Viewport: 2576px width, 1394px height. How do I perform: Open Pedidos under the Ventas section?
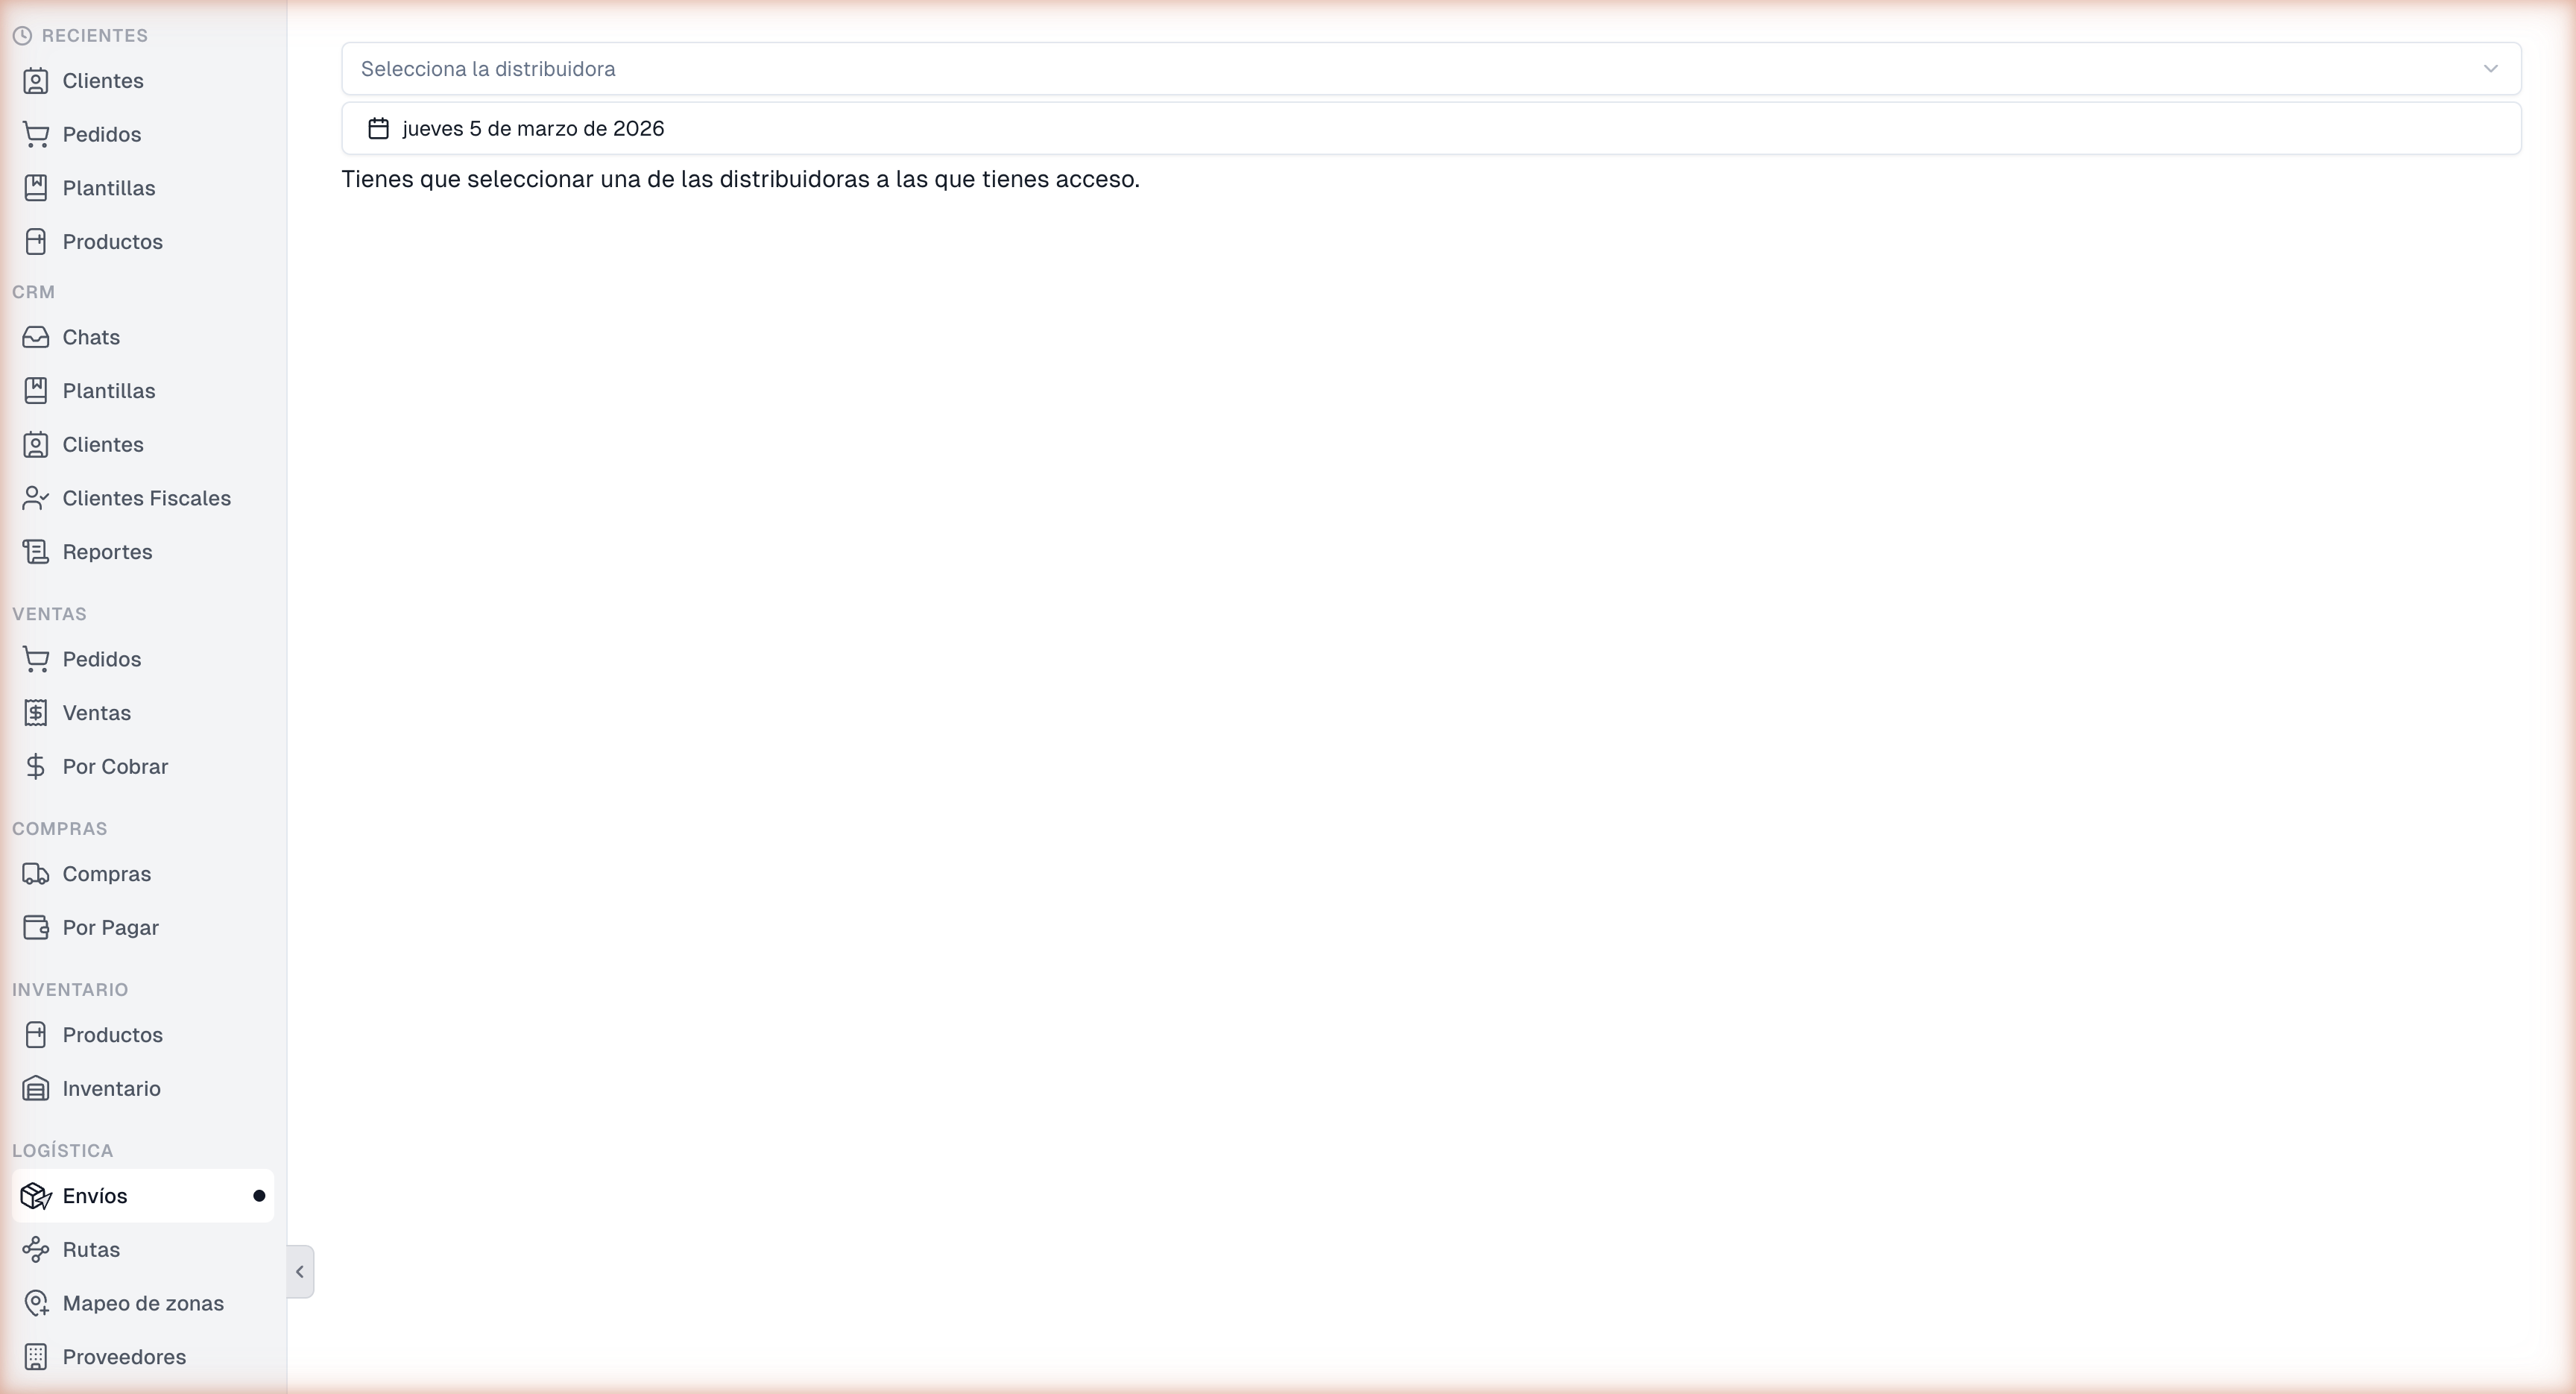(101, 659)
